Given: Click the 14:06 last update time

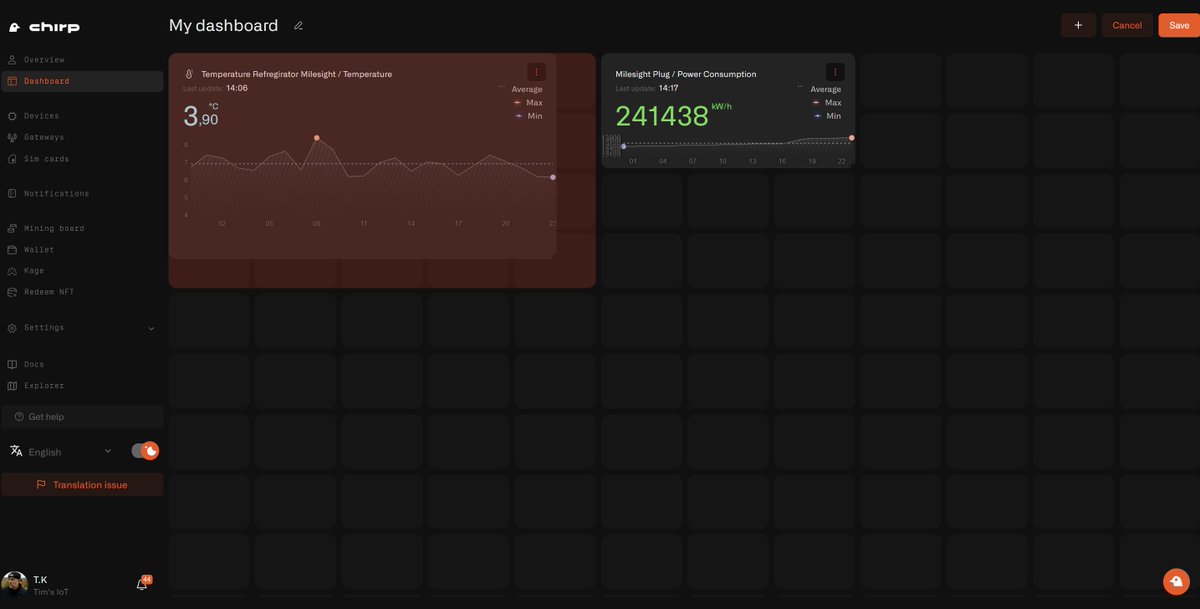Looking at the screenshot, I should (x=237, y=88).
